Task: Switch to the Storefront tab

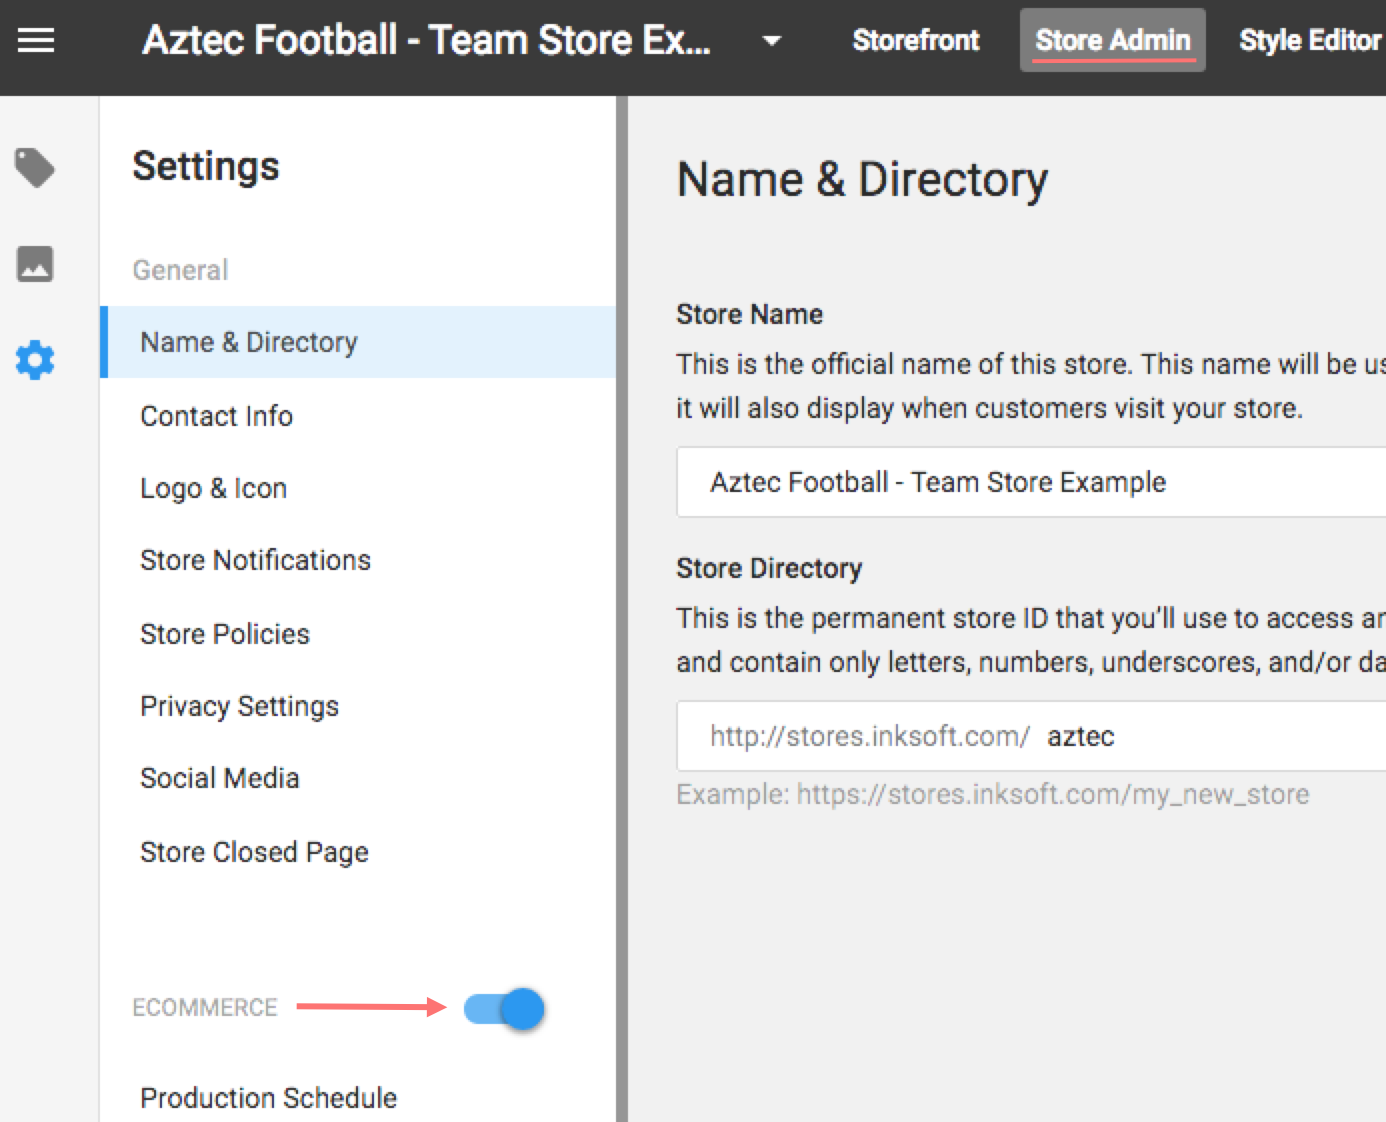Action: [x=915, y=41]
